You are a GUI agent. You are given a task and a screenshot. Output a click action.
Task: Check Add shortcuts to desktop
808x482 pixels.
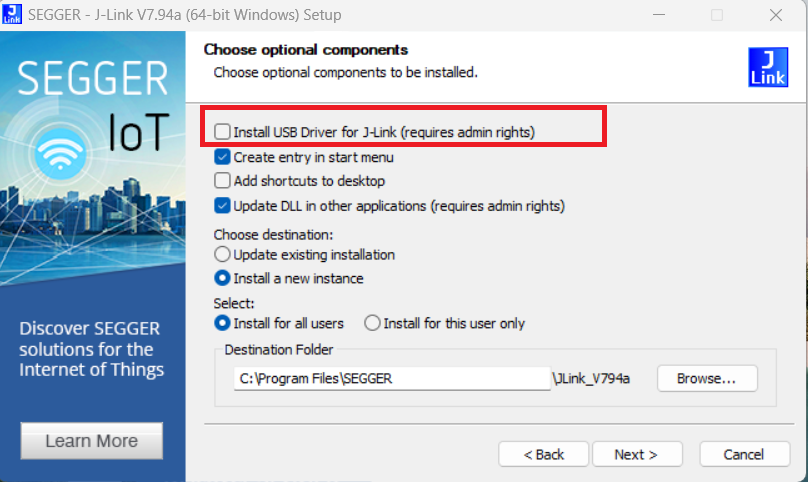pos(222,180)
